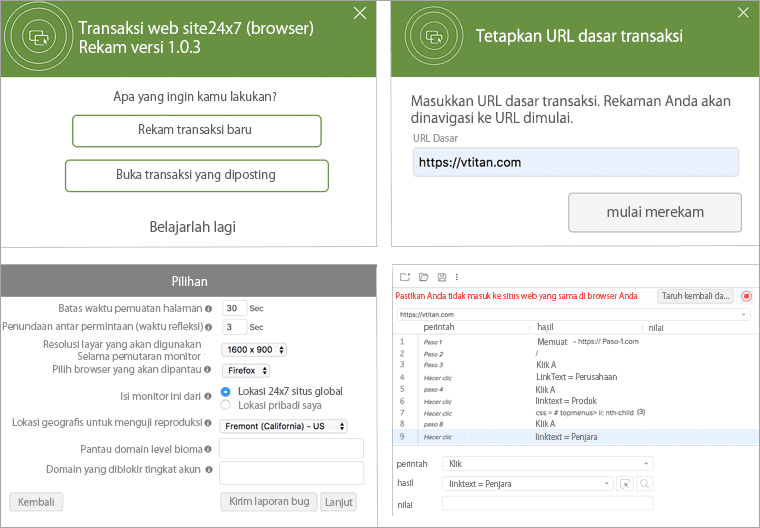
Task: Click the save floppy-disk icon in recorder
Action: pos(442,277)
